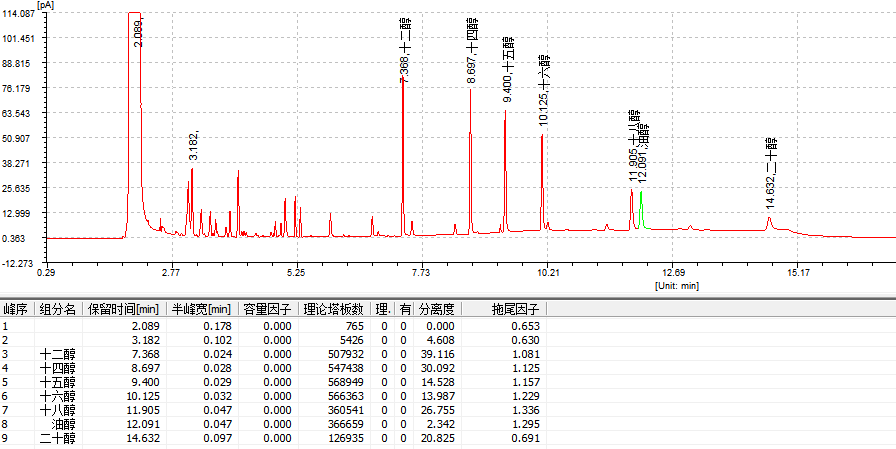The width and height of the screenshot is (896, 449).
Task: Select the 8.697 十四醇 peak label
Action: click(x=472, y=48)
